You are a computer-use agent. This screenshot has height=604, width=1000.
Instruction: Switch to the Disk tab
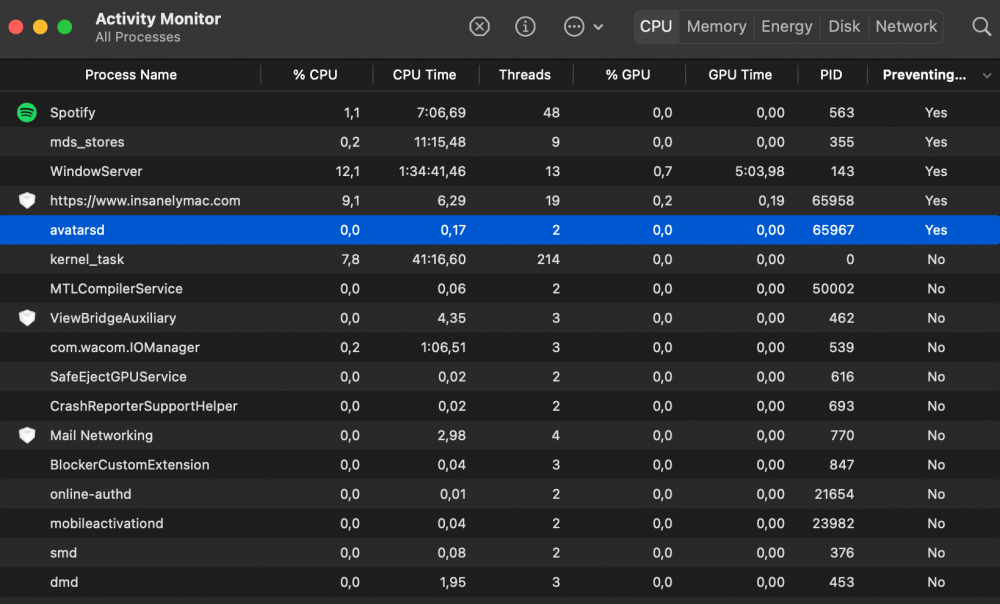pos(844,27)
